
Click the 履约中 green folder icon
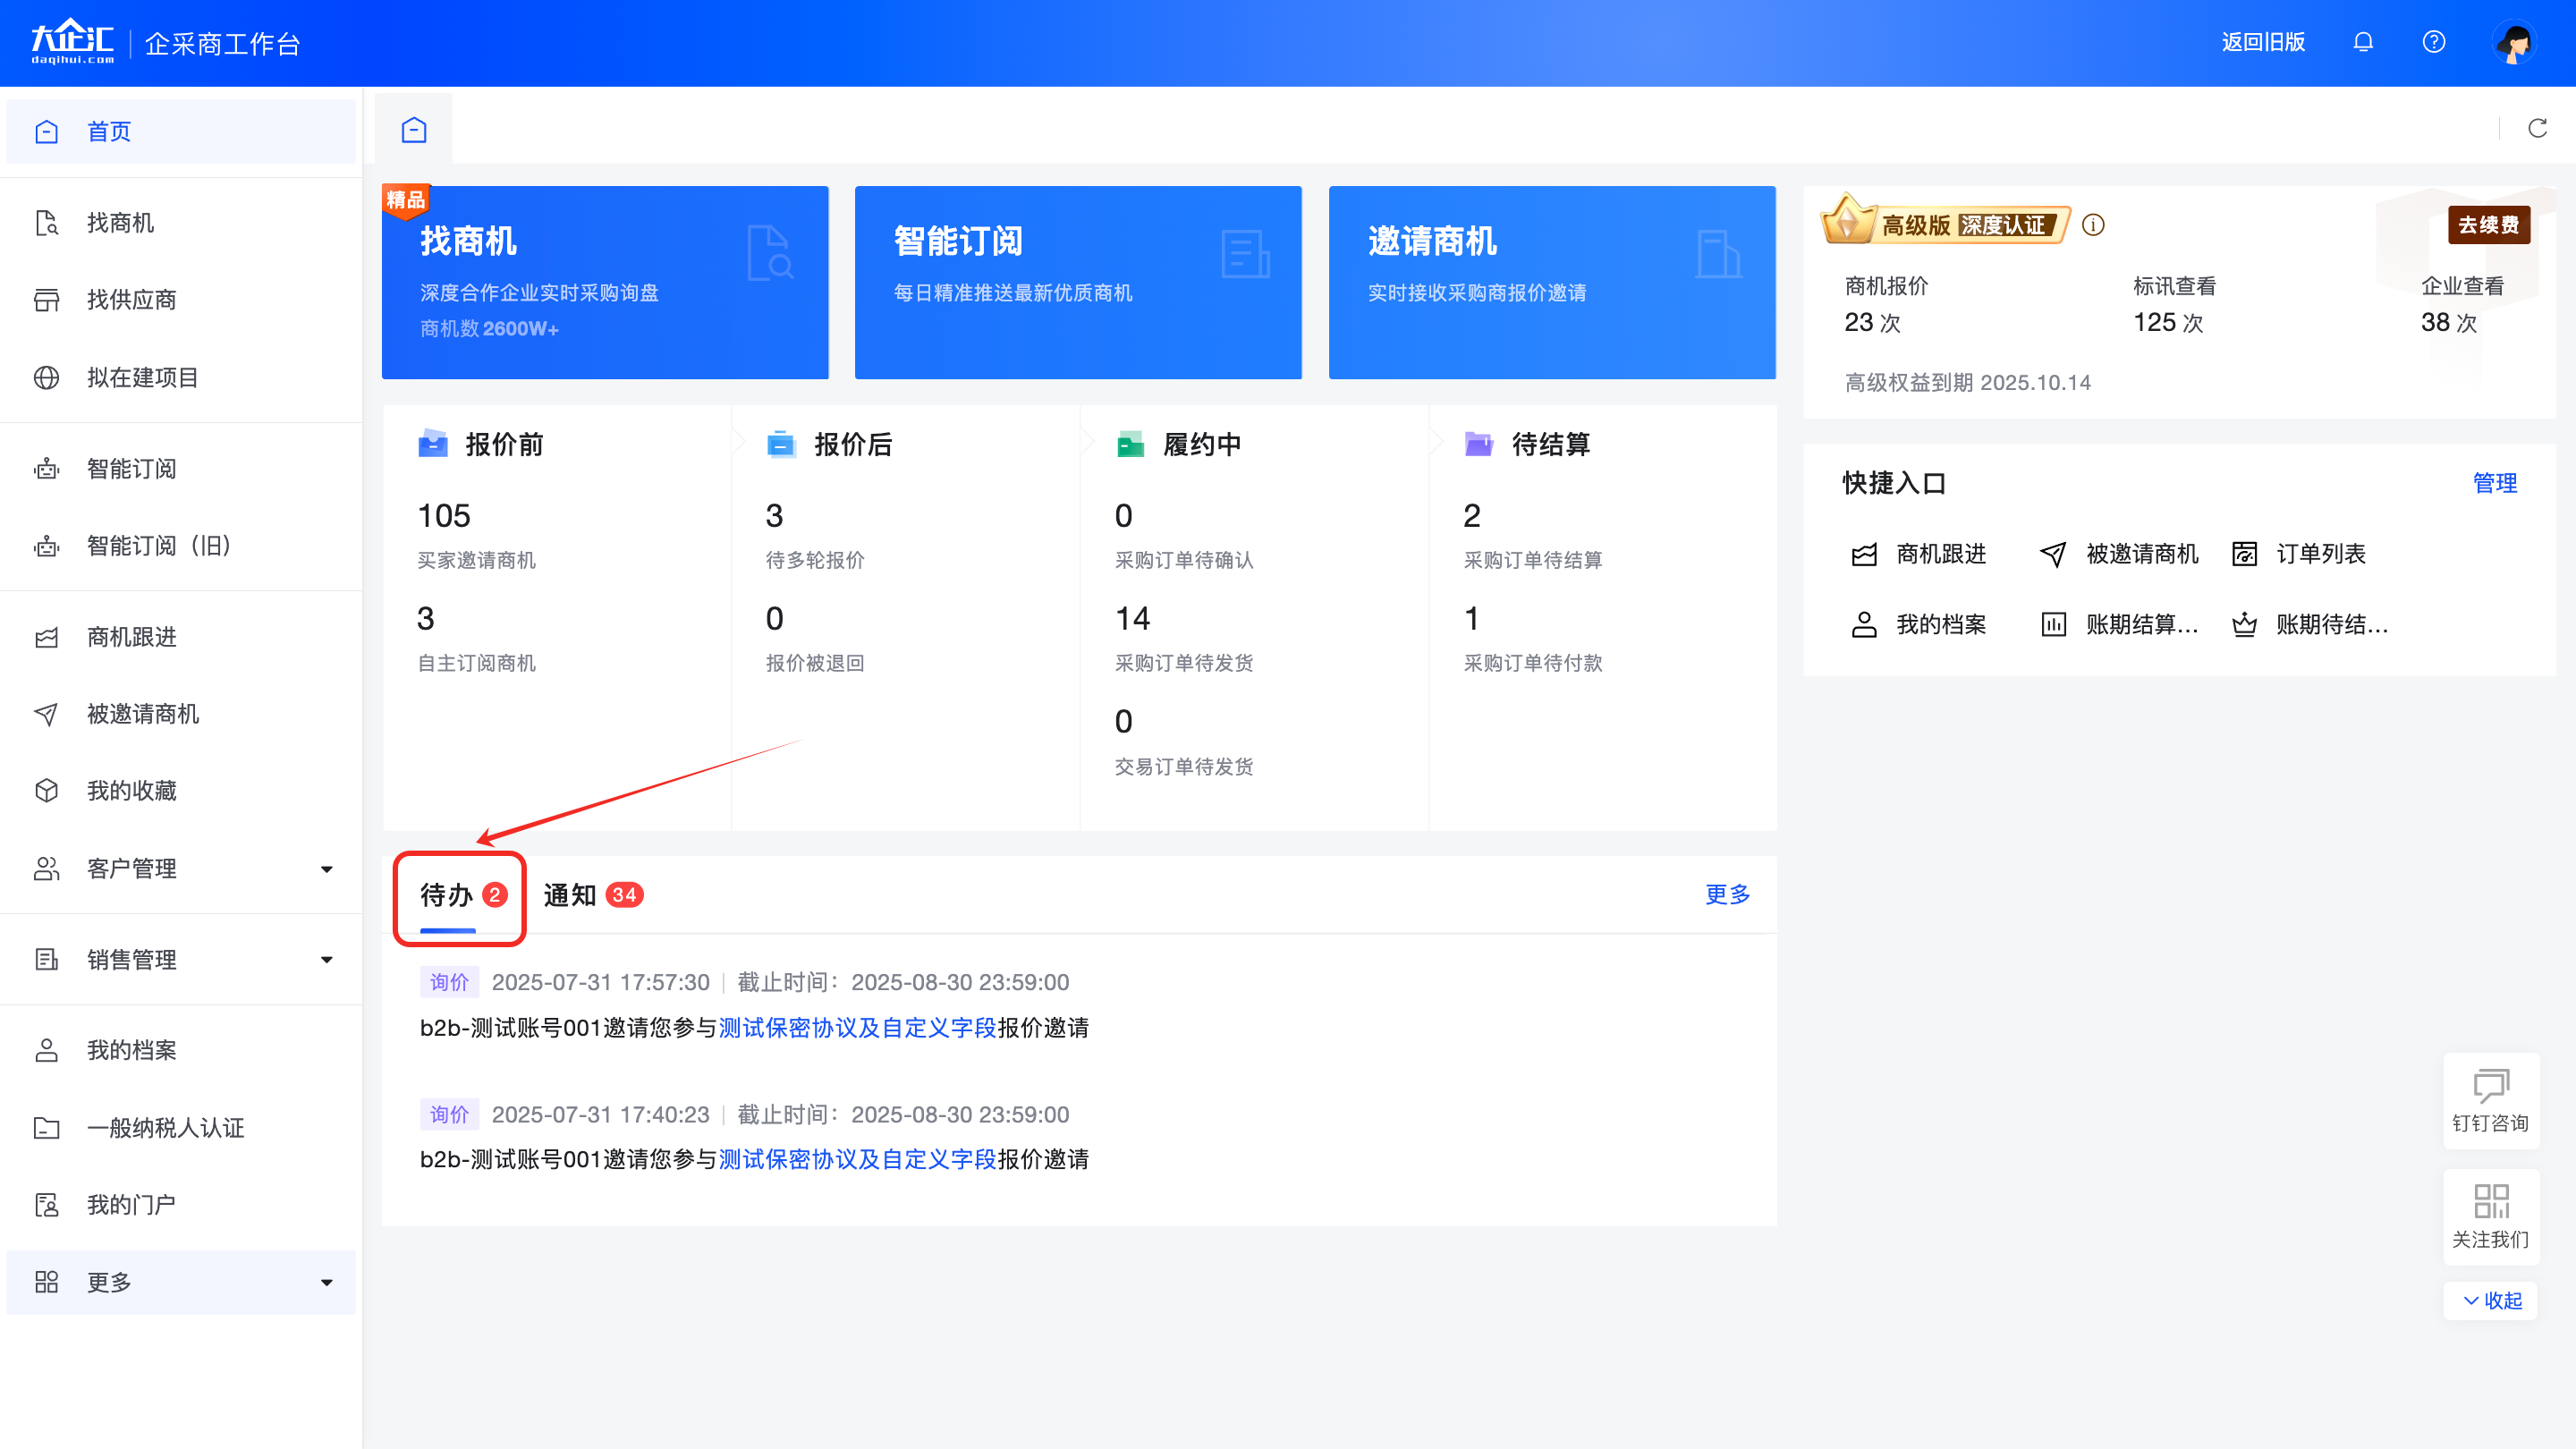point(1130,444)
